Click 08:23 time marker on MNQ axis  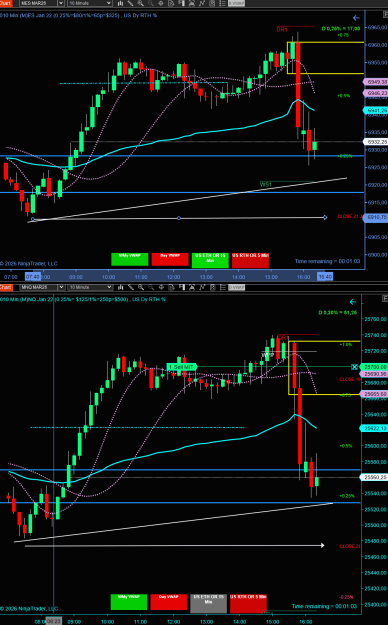pos(54,621)
